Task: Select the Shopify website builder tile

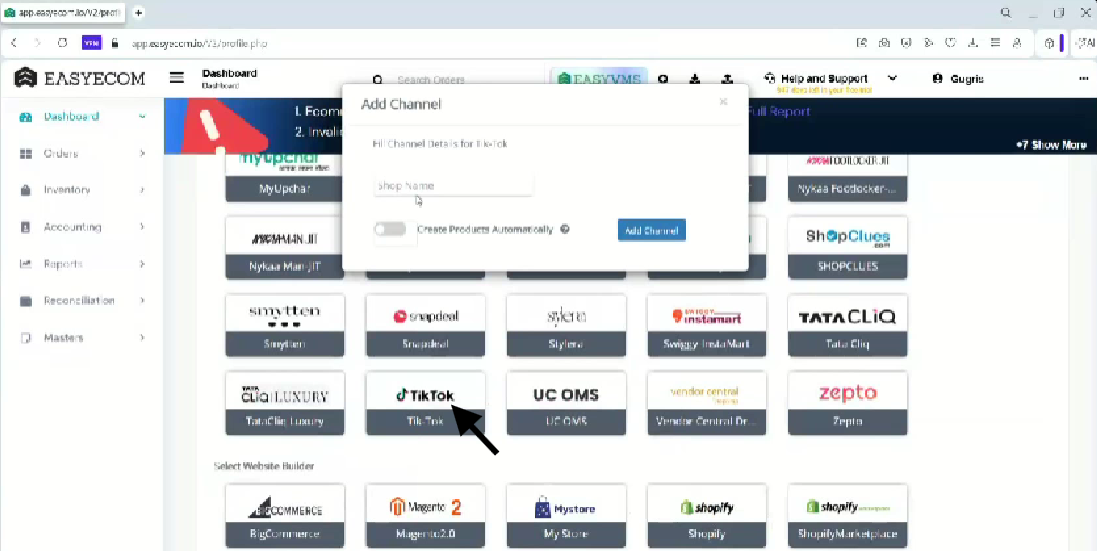Action: click(x=706, y=516)
